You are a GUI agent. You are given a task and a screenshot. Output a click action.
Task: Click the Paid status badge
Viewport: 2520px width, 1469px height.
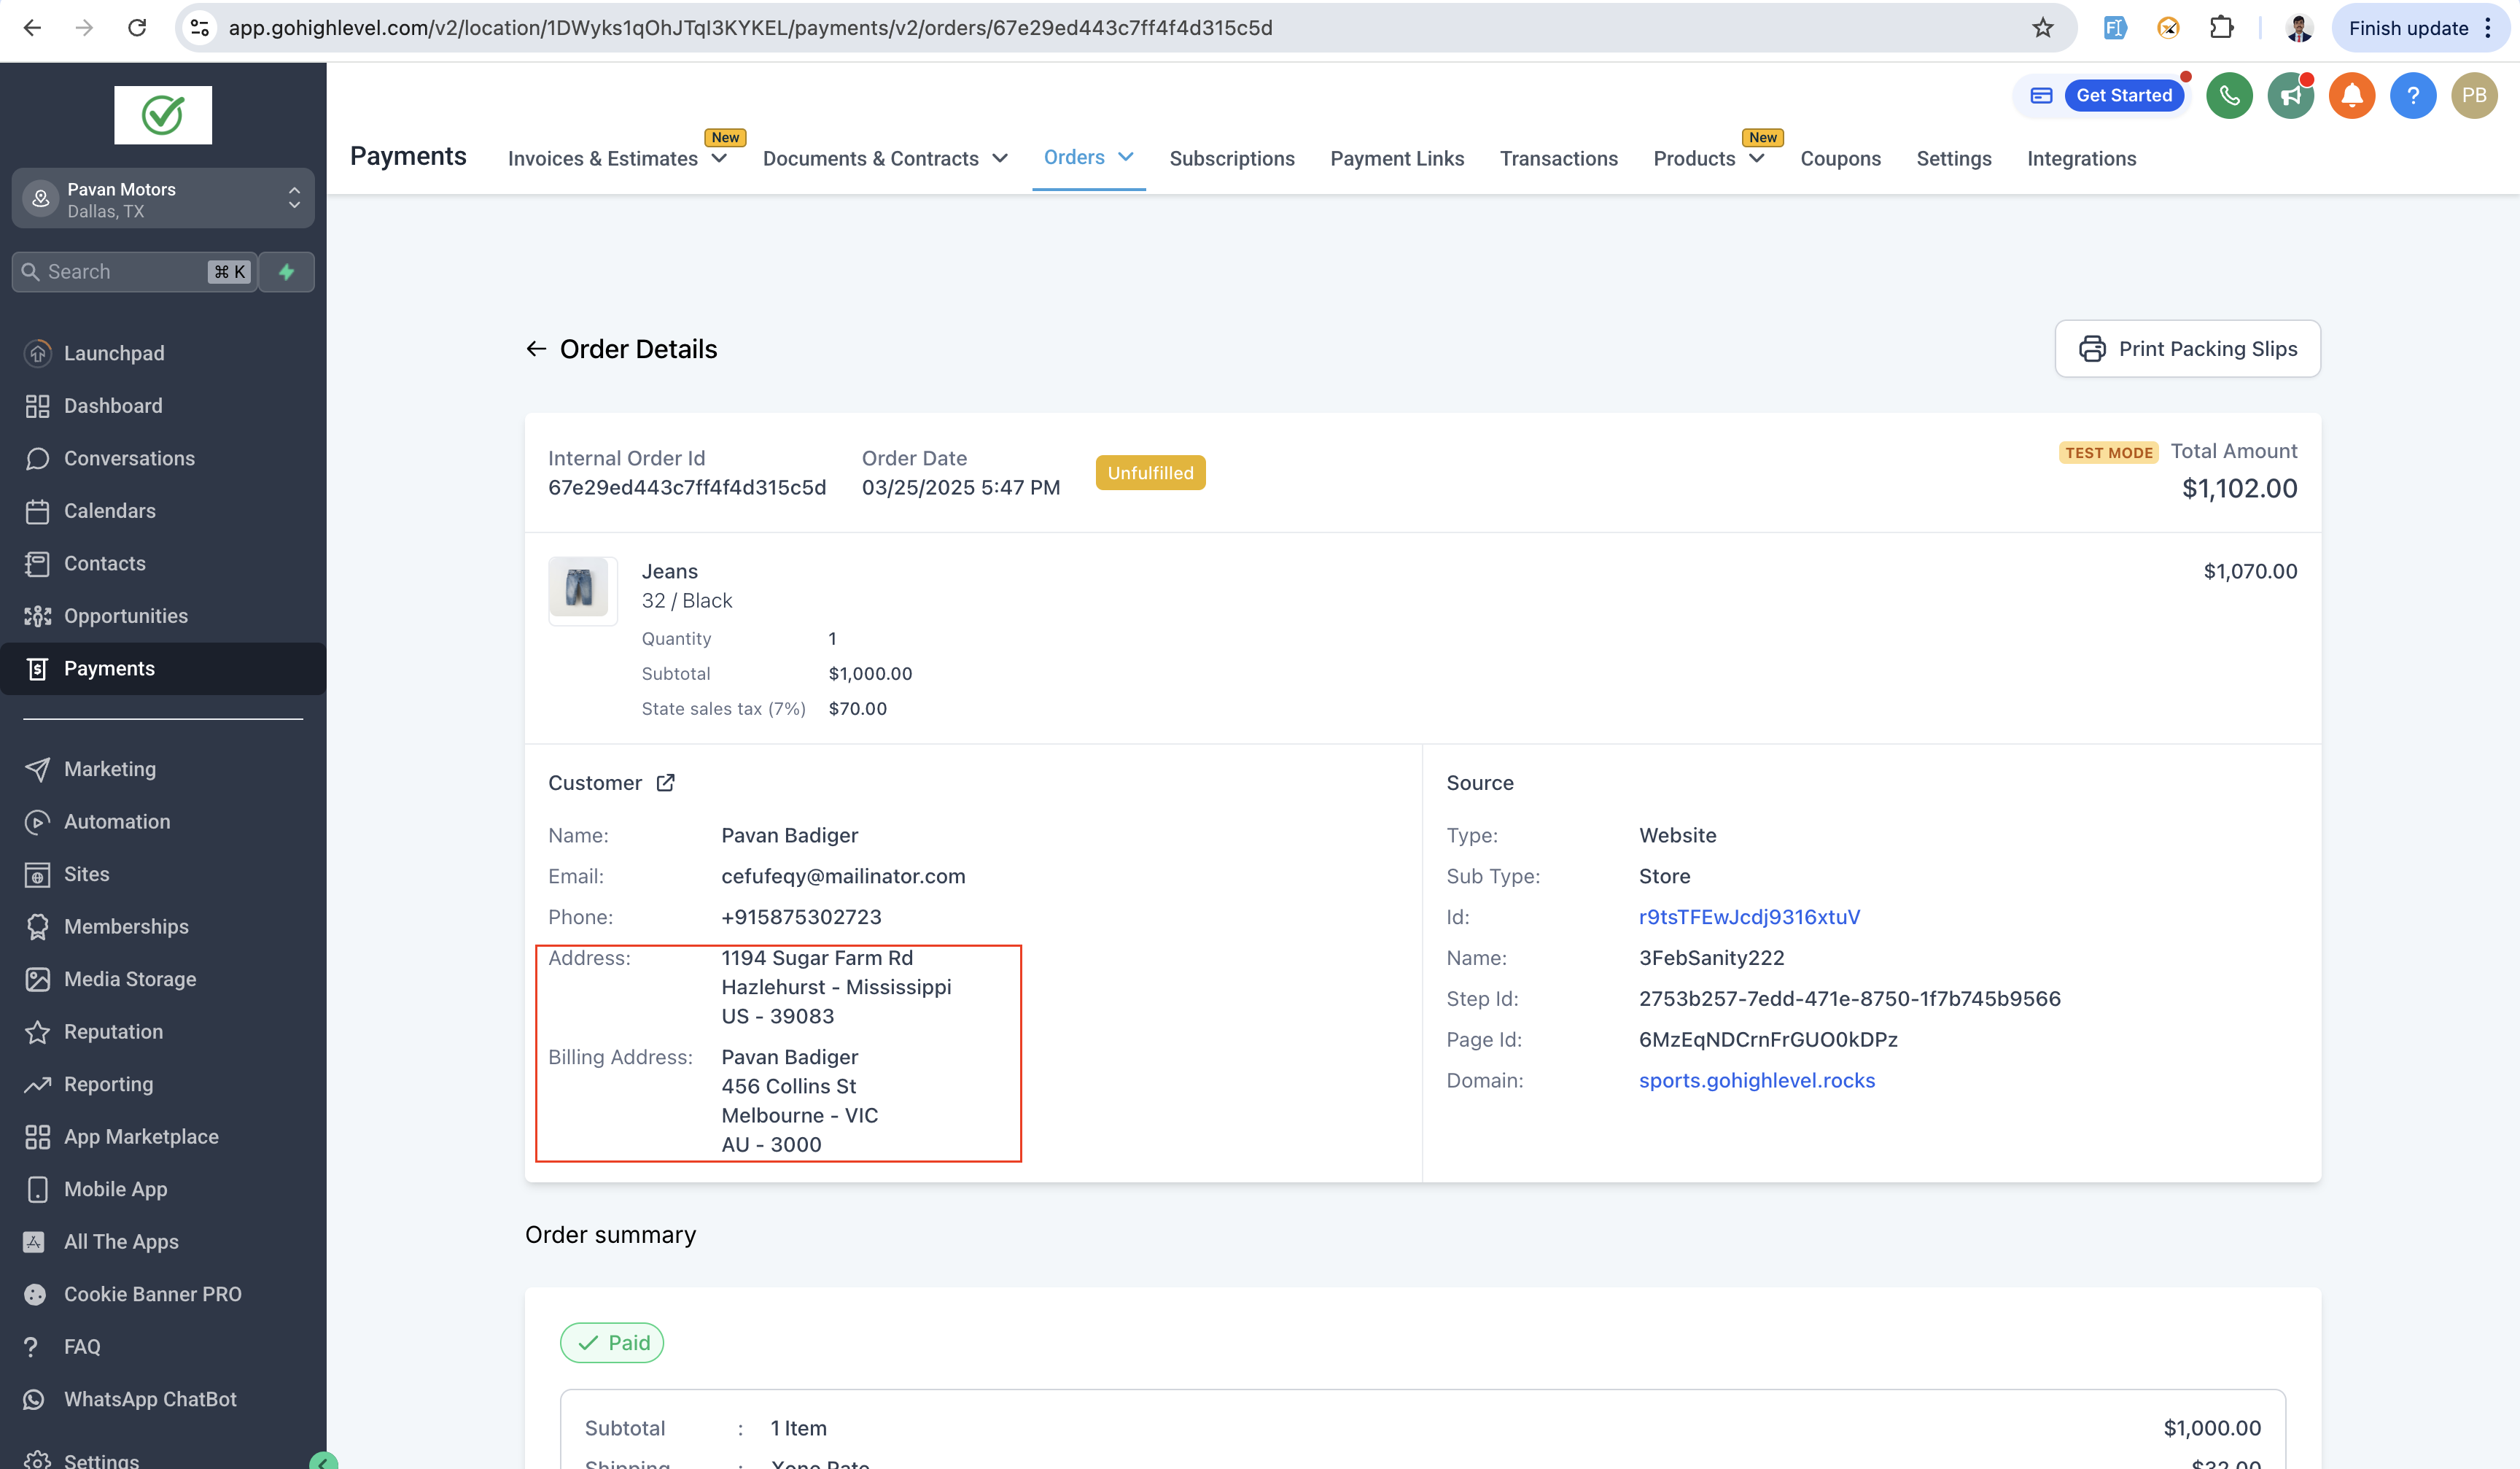point(612,1342)
